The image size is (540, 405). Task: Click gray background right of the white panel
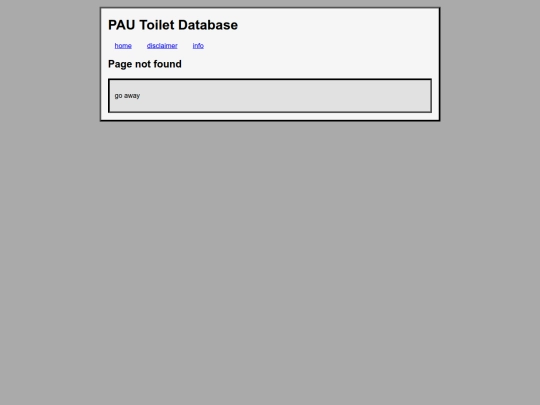[x=490, y=64]
